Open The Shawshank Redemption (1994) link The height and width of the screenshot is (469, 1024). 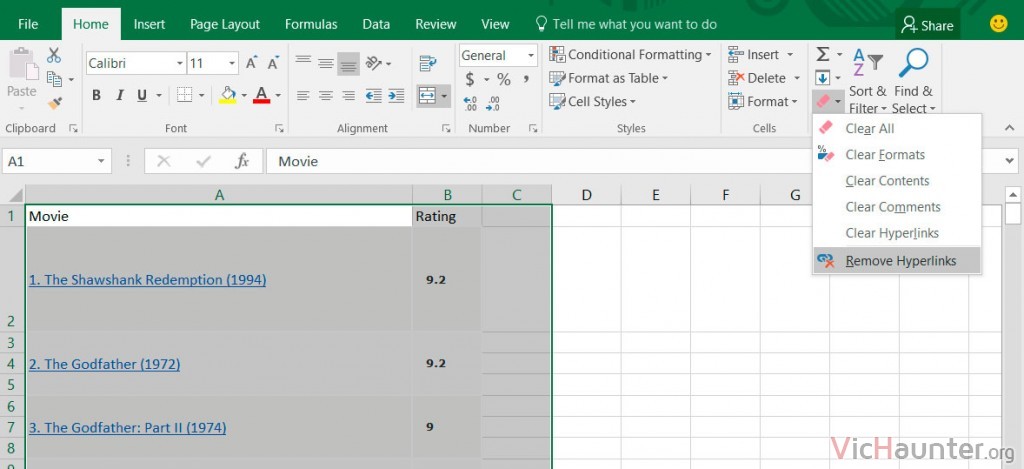tap(148, 280)
